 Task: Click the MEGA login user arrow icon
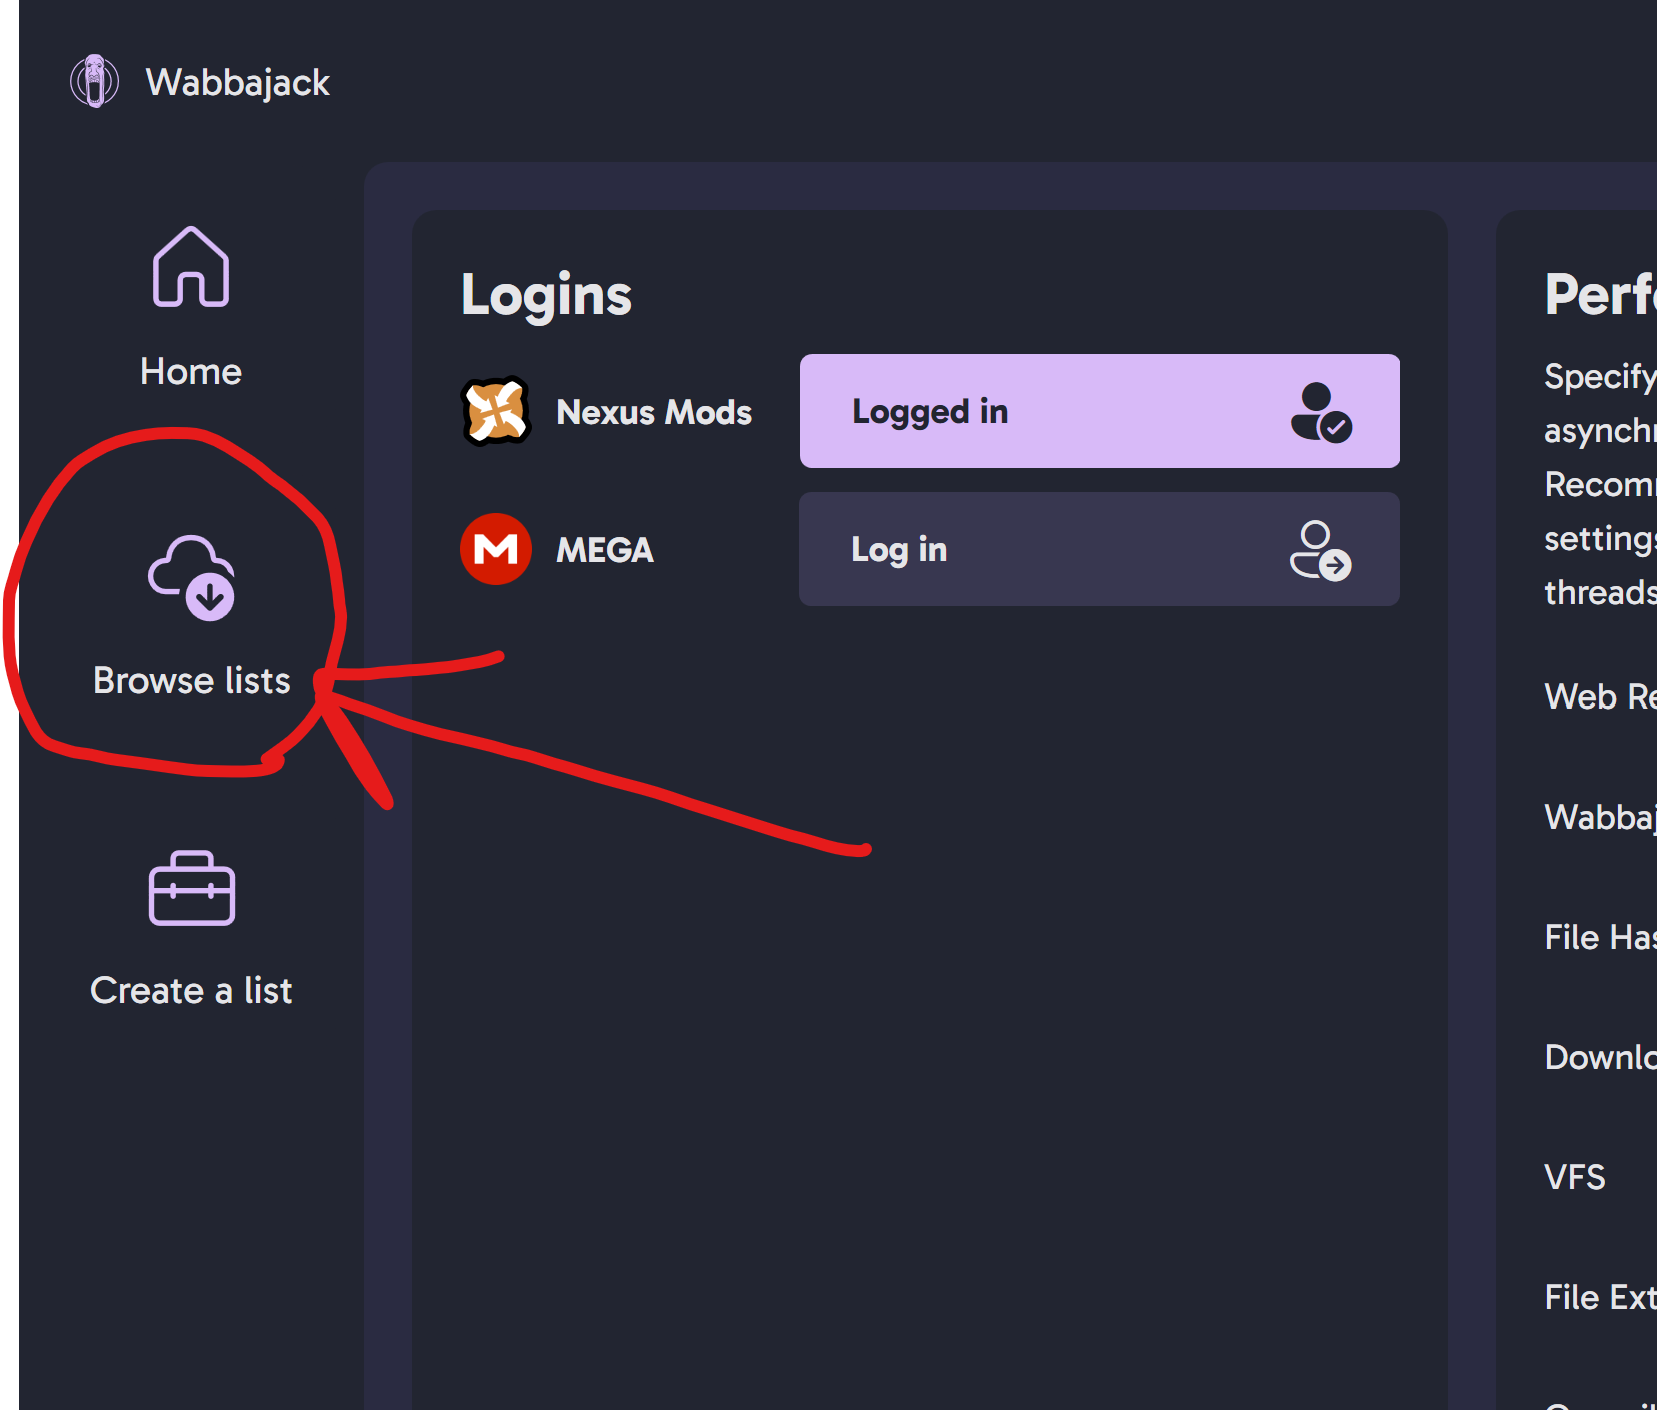pos(1320,550)
